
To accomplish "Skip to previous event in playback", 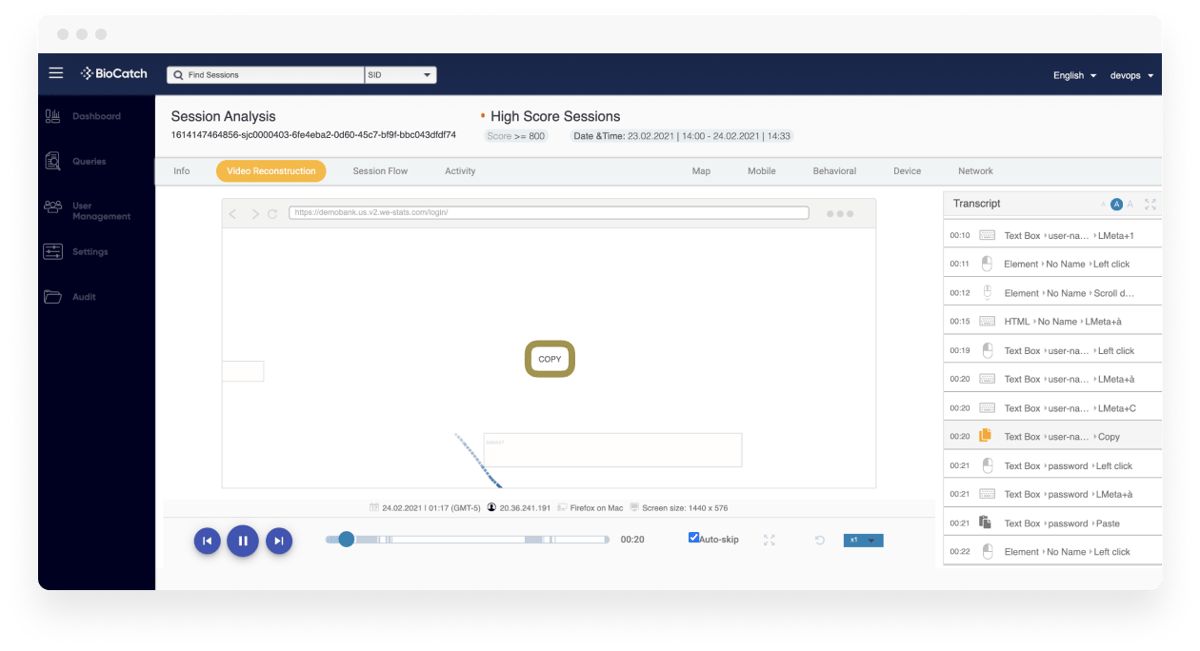I will 207,541.
